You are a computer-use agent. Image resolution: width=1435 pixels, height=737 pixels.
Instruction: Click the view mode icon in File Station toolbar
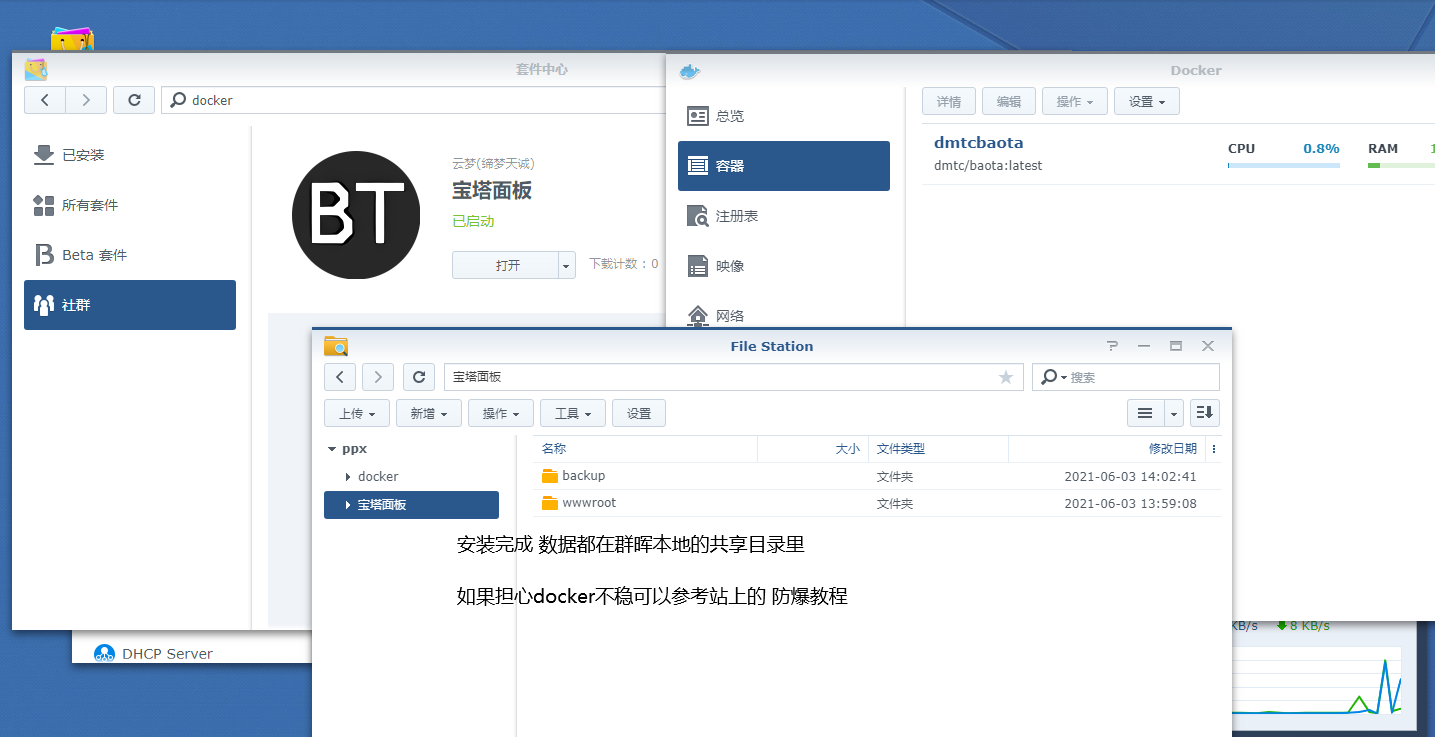[x=1145, y=412]
